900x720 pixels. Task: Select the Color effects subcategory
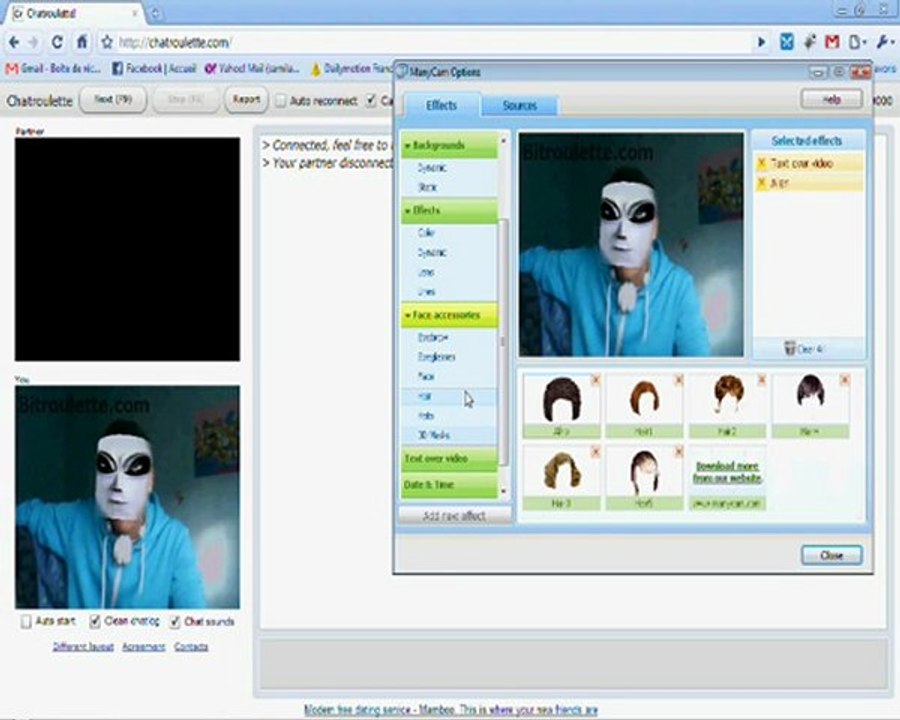tap(426, 233)
